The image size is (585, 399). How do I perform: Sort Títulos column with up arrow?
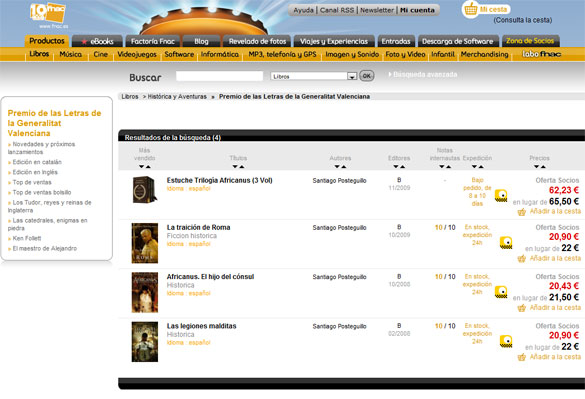tap(241, 166)
